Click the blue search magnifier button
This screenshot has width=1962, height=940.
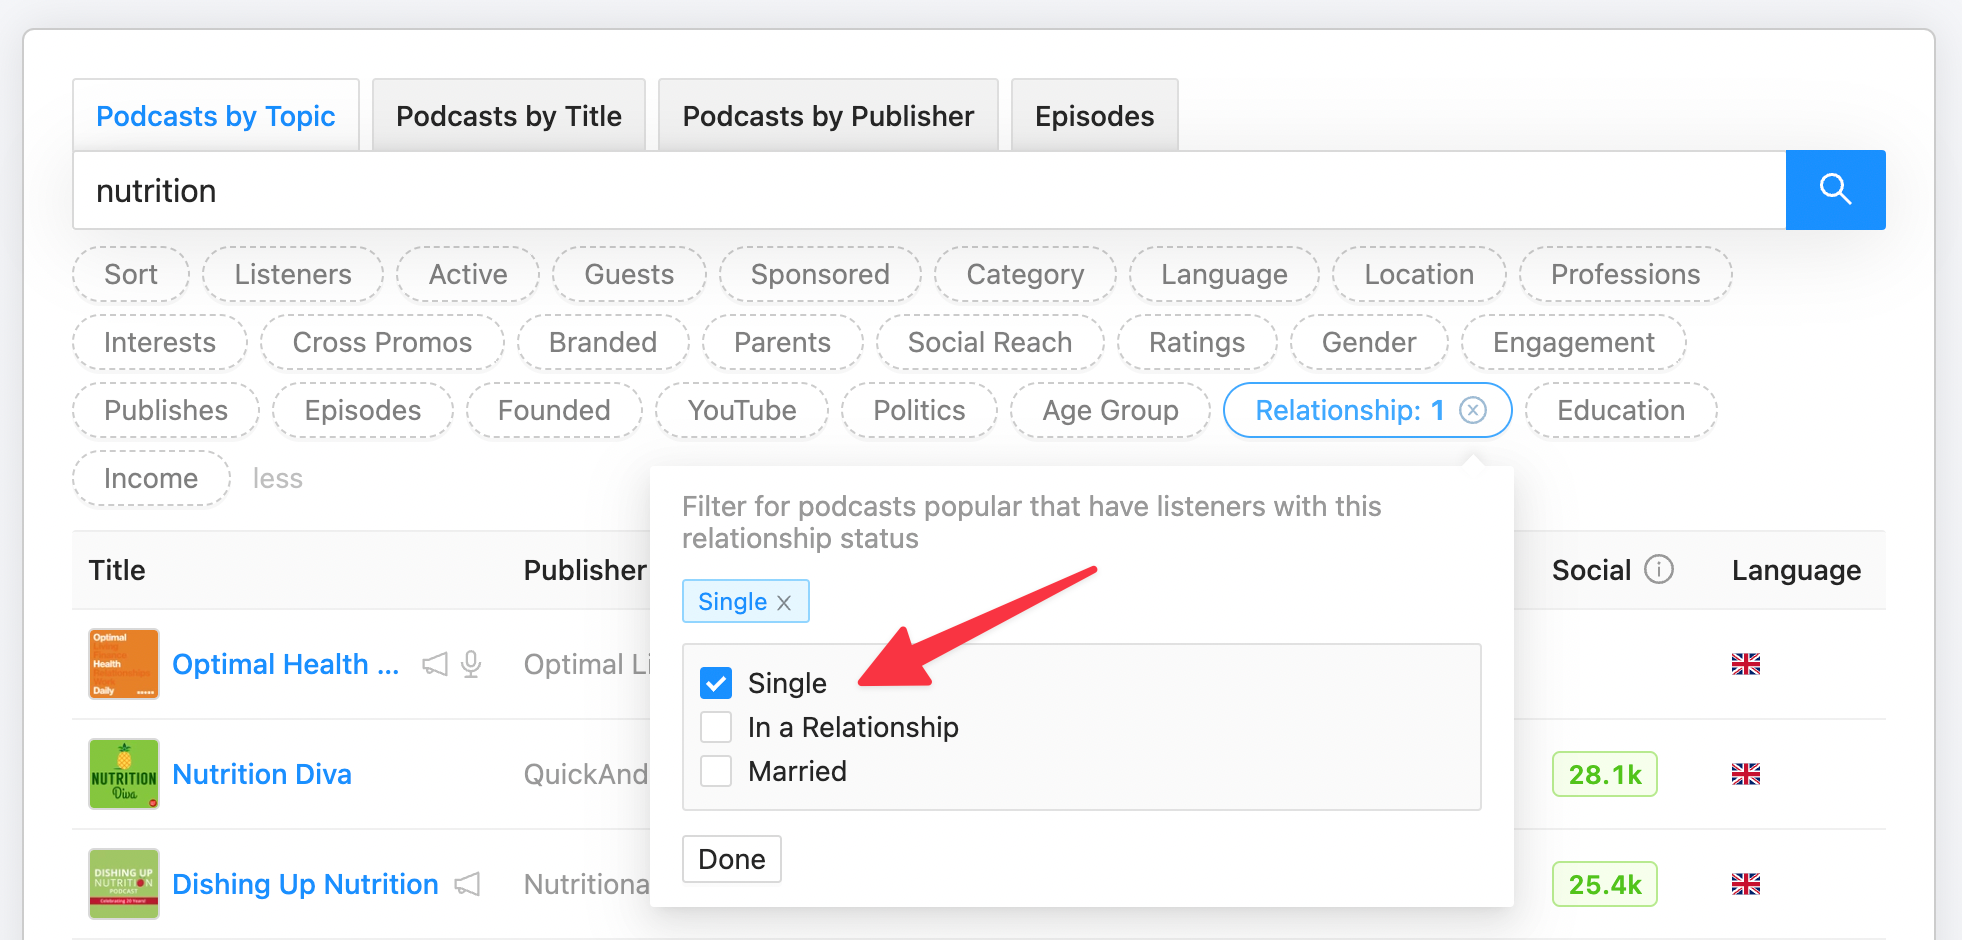pyautogui.click(x=1835, y=190)
